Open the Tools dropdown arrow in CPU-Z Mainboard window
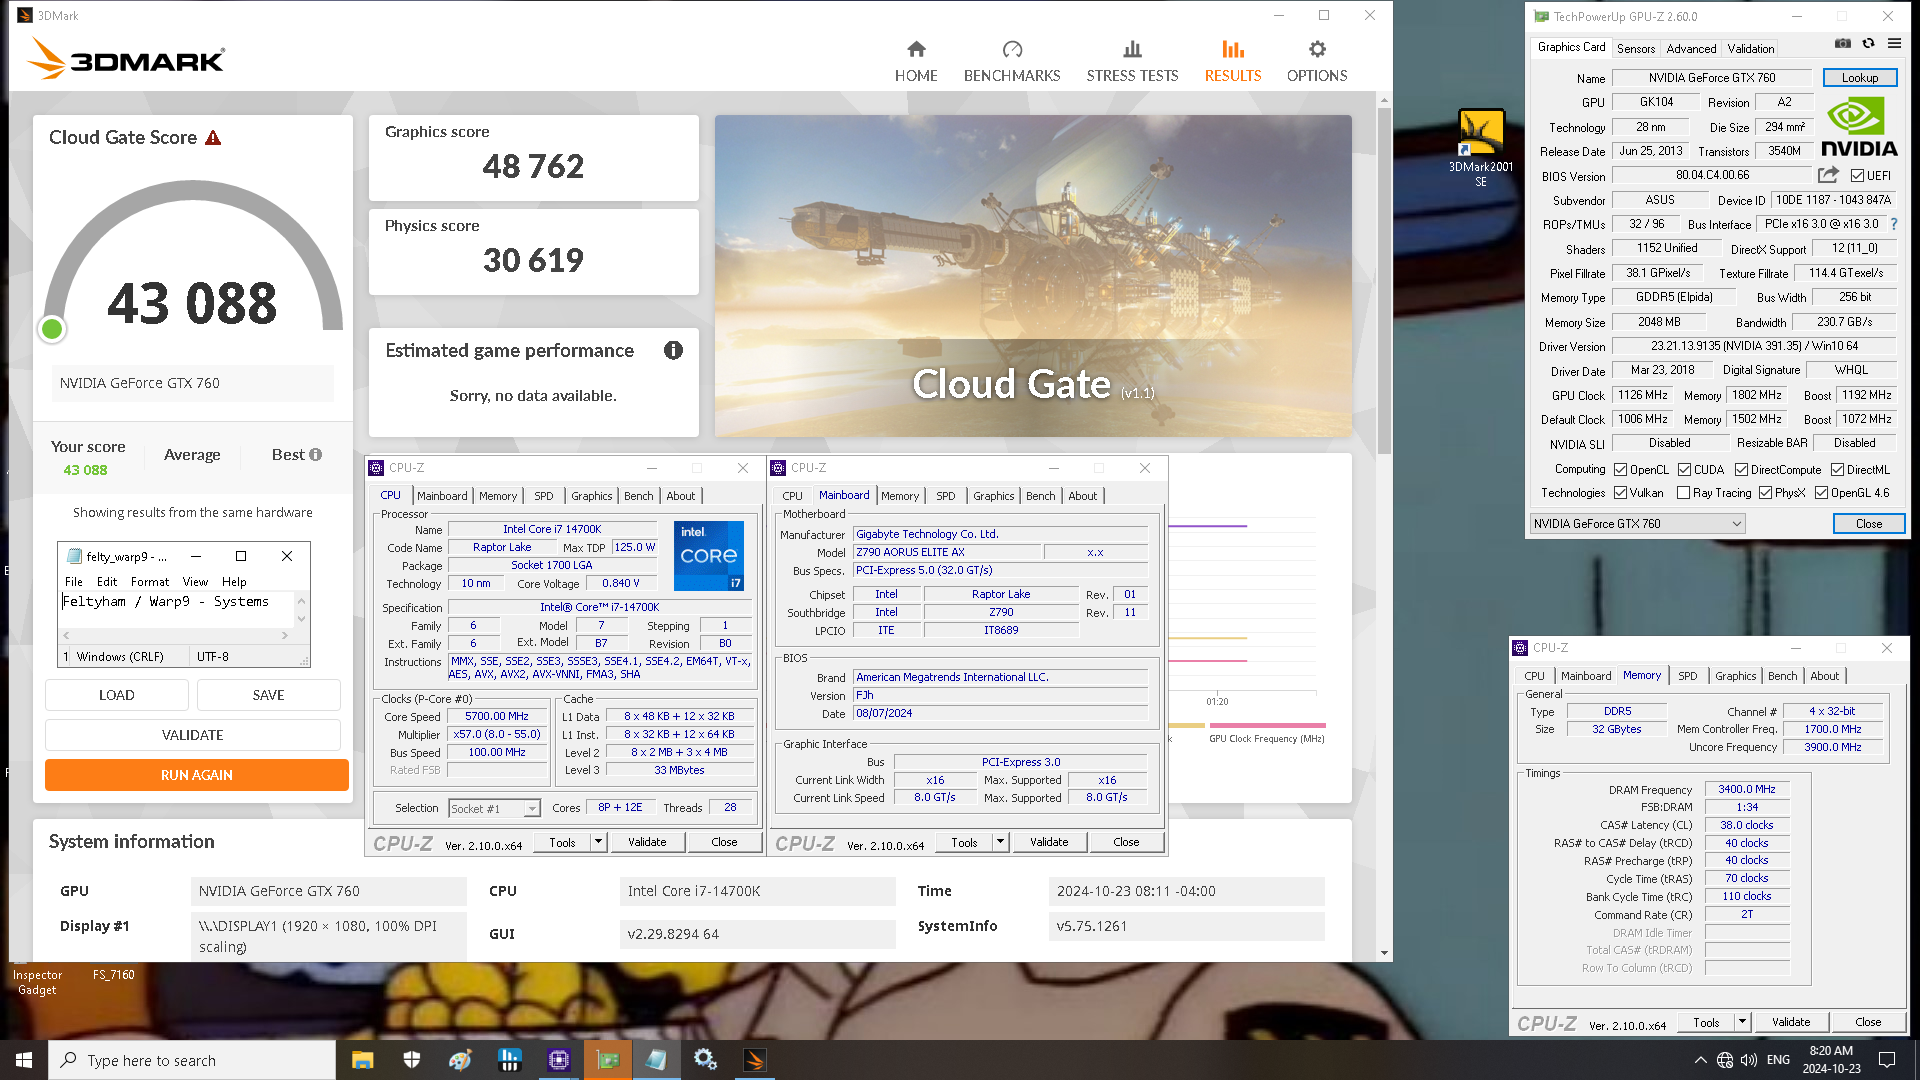Screen dimensions: 1920x1080 1000,842
